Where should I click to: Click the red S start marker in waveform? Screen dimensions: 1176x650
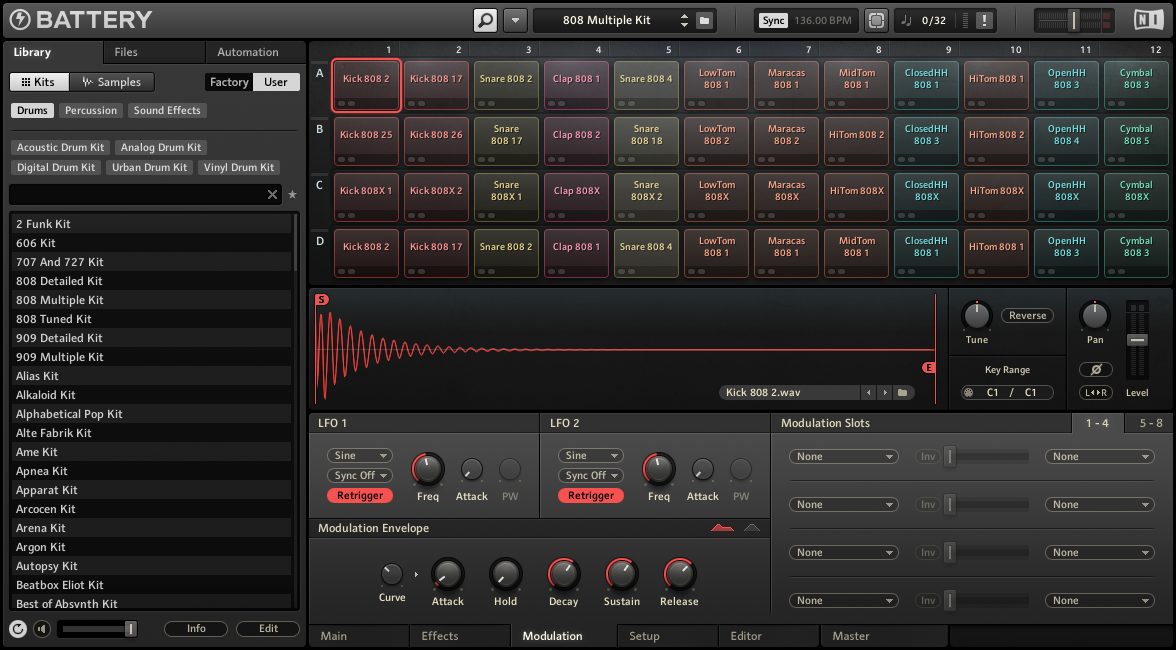click(321, 299)
